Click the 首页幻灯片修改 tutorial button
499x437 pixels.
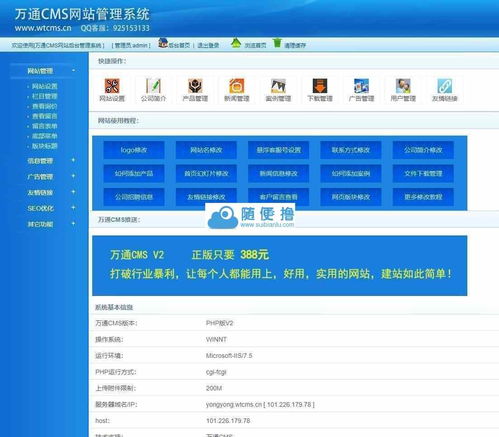coord(206,173)
